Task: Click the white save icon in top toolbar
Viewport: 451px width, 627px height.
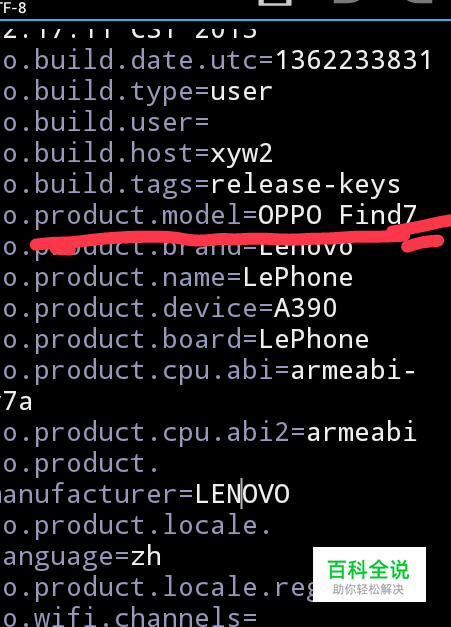Action: 275,3
